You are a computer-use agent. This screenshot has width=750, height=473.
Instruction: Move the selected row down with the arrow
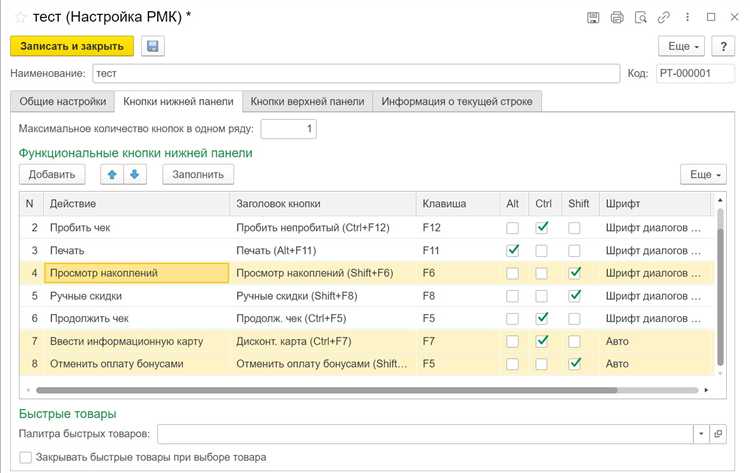134,174
